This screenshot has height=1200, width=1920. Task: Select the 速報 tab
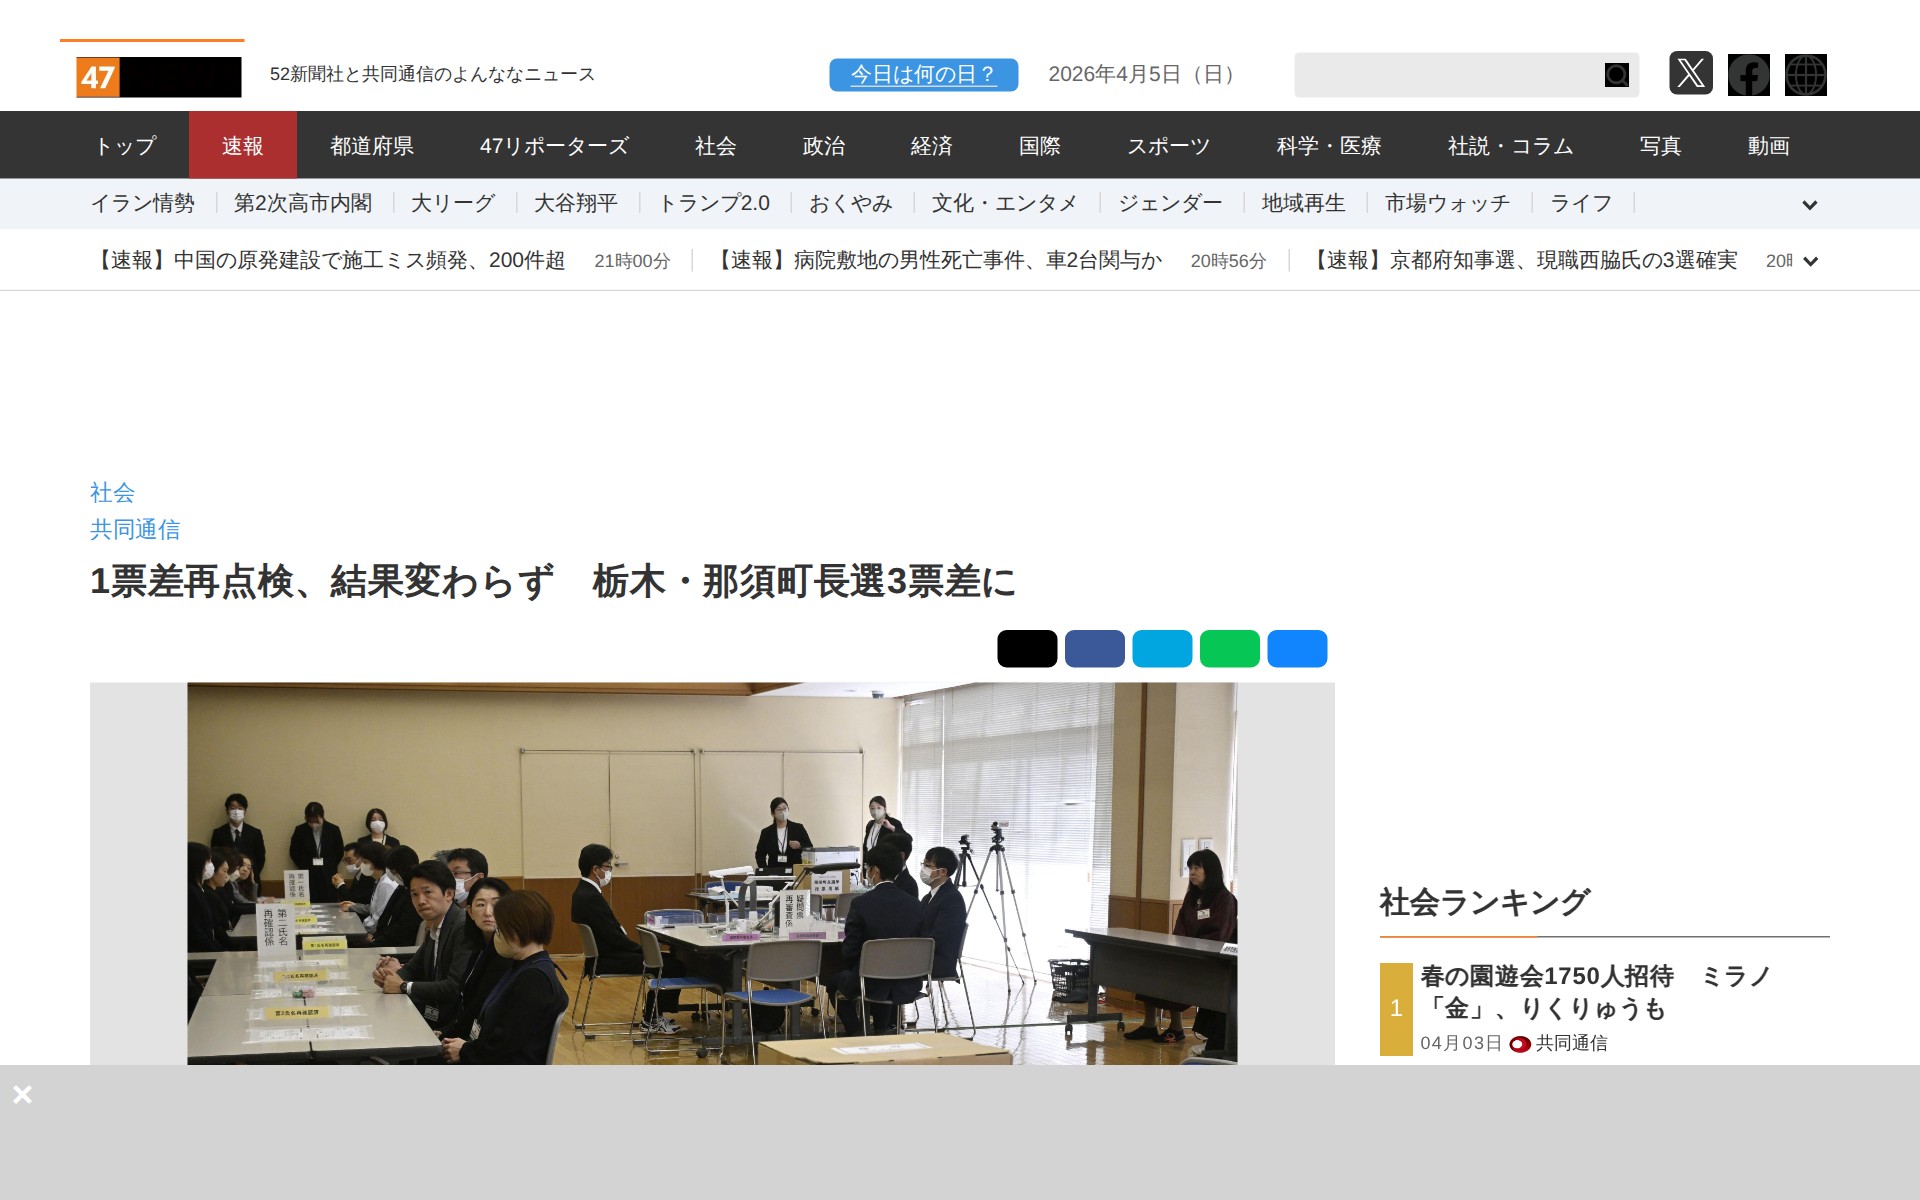click(242, 146)
